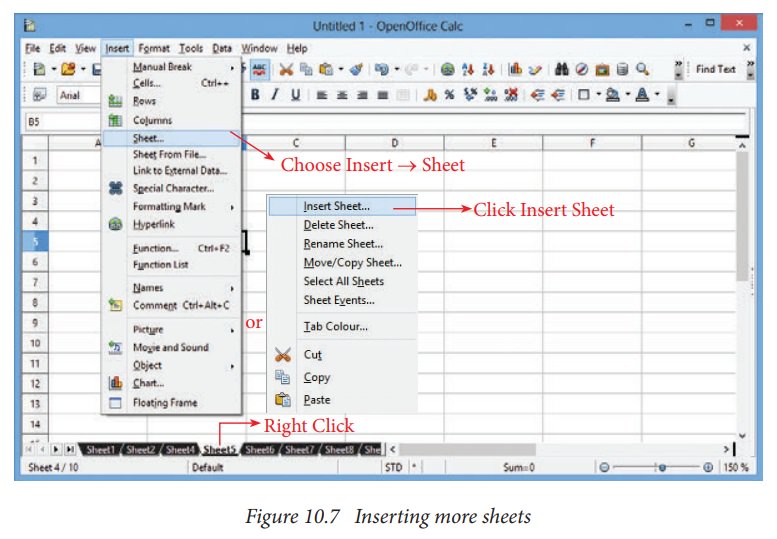
Task: Toggle Center Horizontally alignment
Action: pyautogui.click(x=342, y=95)
